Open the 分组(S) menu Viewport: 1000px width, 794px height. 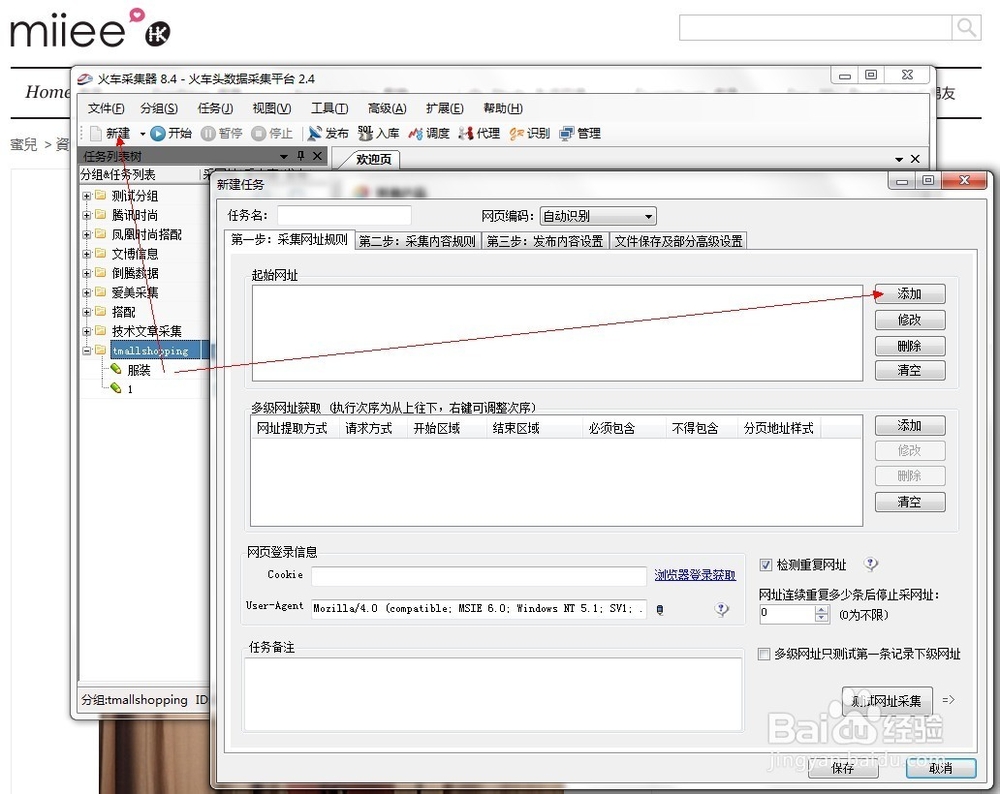[159, 108]
